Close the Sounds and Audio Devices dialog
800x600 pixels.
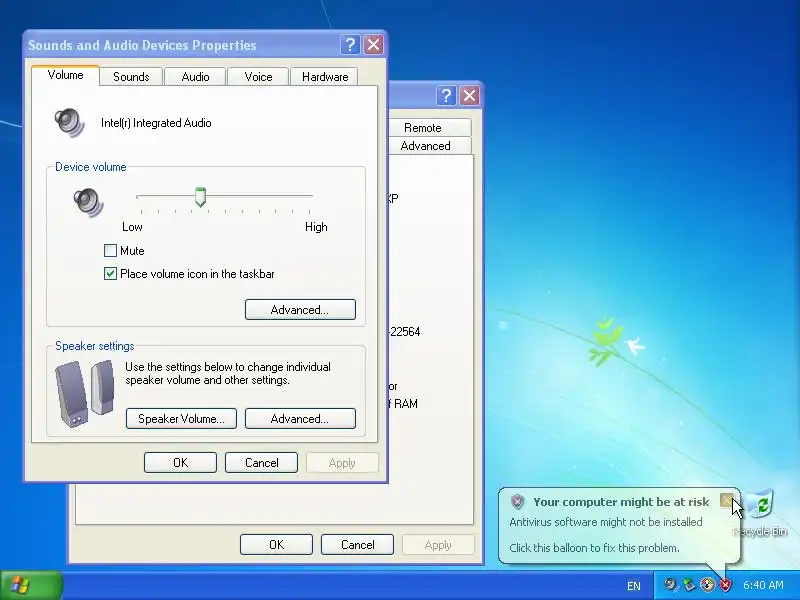(x=373, y=45)
